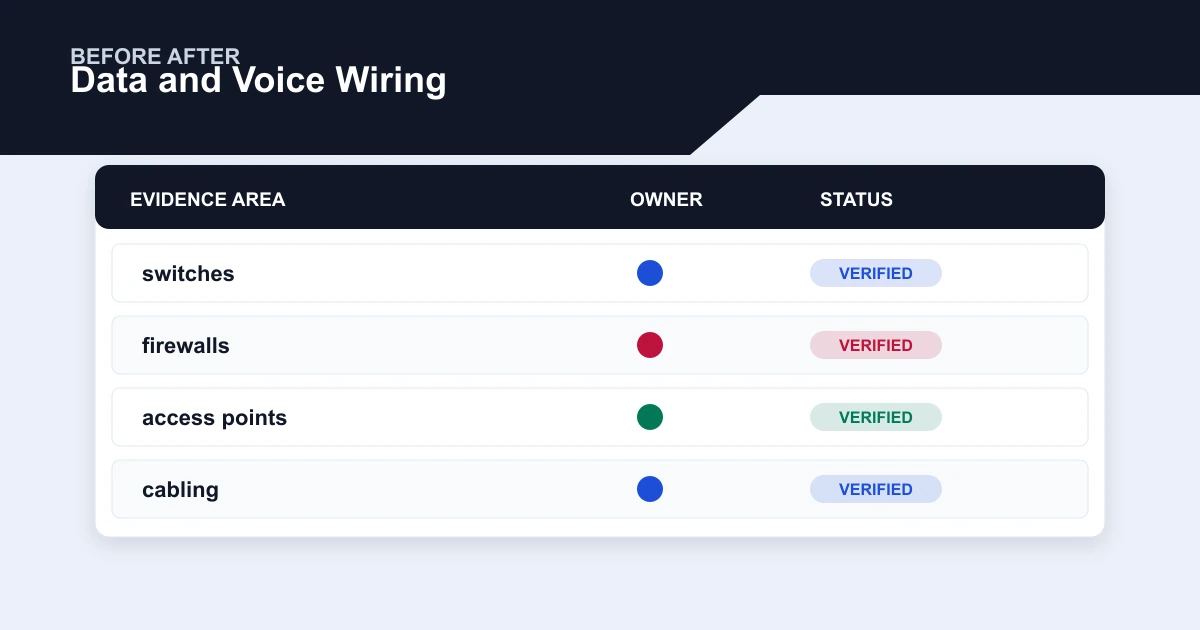Click the VERIFIED badge in cabling row
The image size is (1200, 630).
click(876, 489)
